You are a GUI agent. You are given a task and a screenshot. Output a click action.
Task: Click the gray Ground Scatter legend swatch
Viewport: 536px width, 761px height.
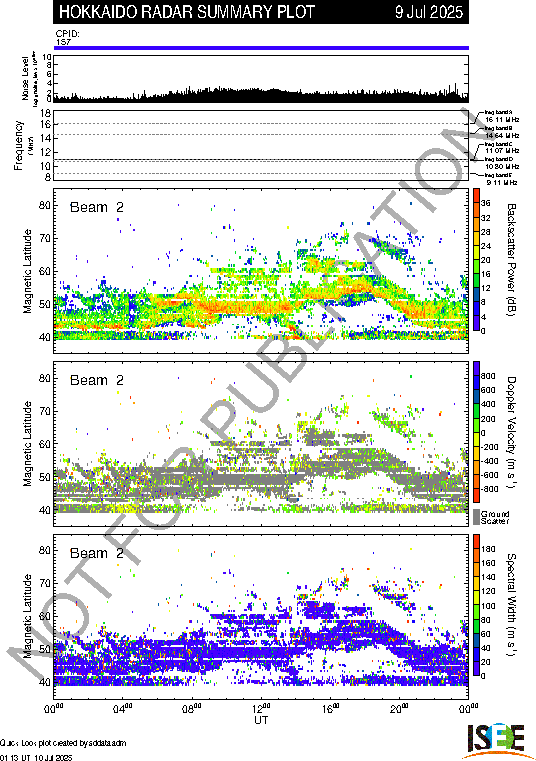[x=476, y=517]
